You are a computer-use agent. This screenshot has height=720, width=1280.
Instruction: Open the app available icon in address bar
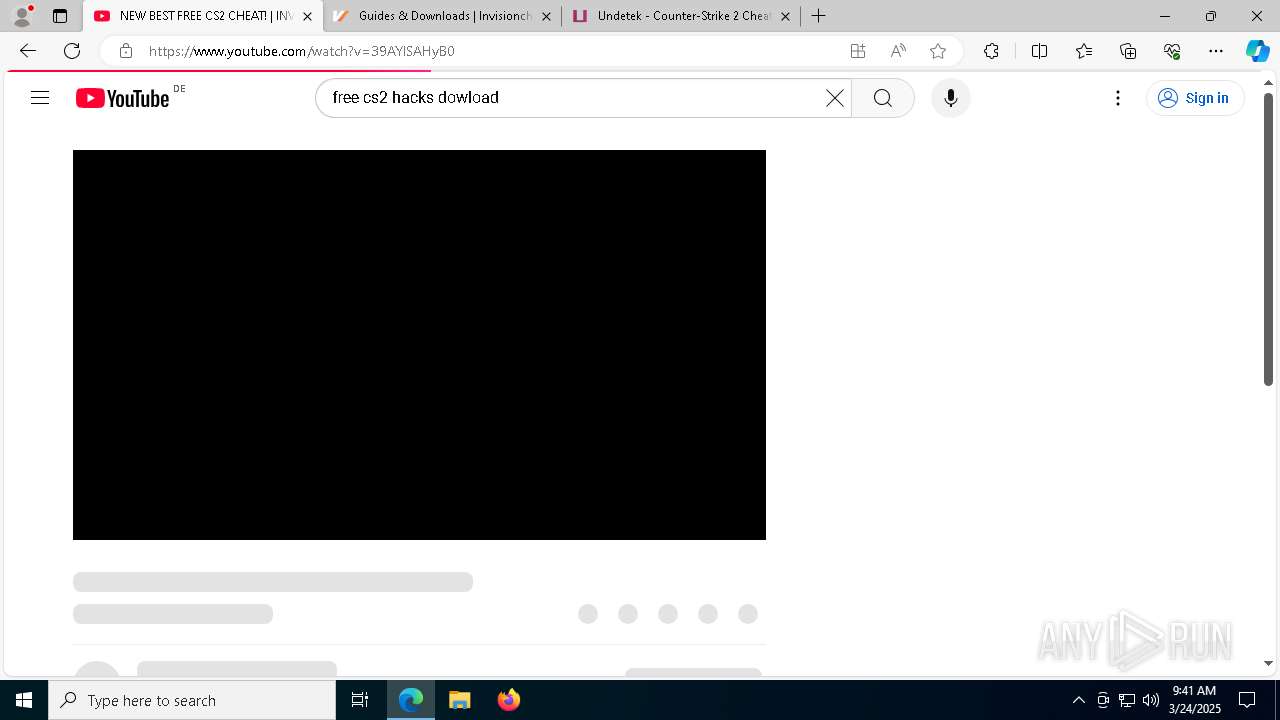click(858, 51)
